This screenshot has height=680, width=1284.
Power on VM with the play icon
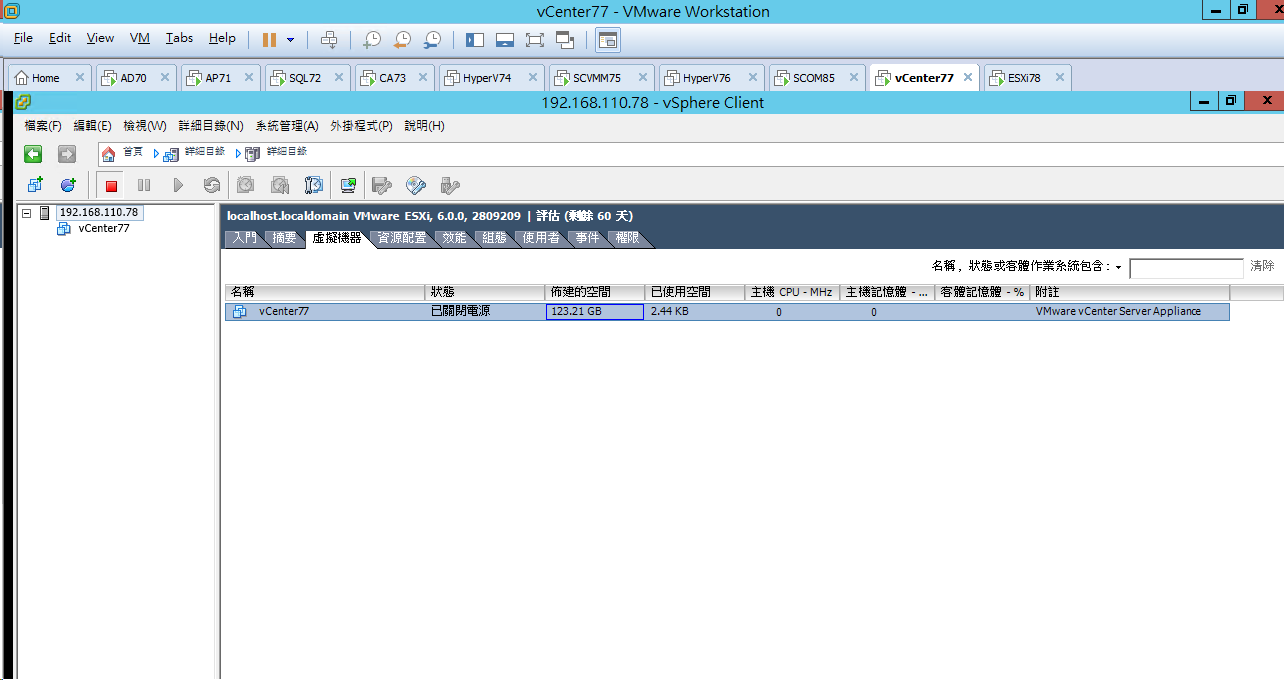point(178,185)
